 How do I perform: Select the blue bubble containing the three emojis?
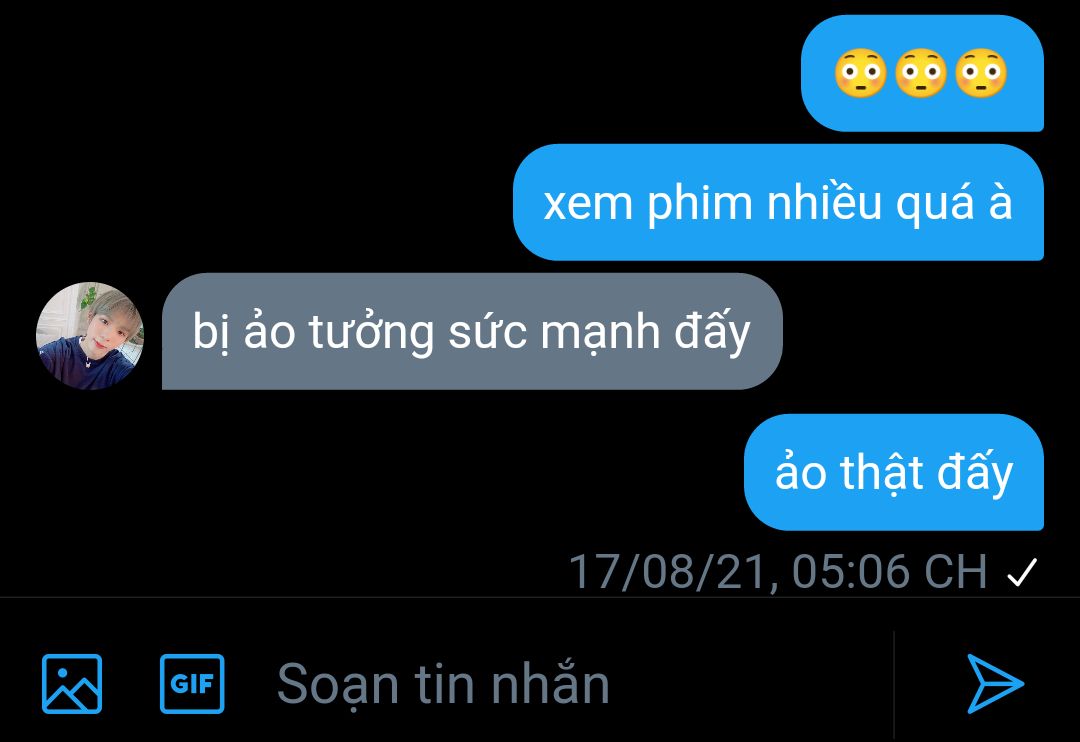922,73
